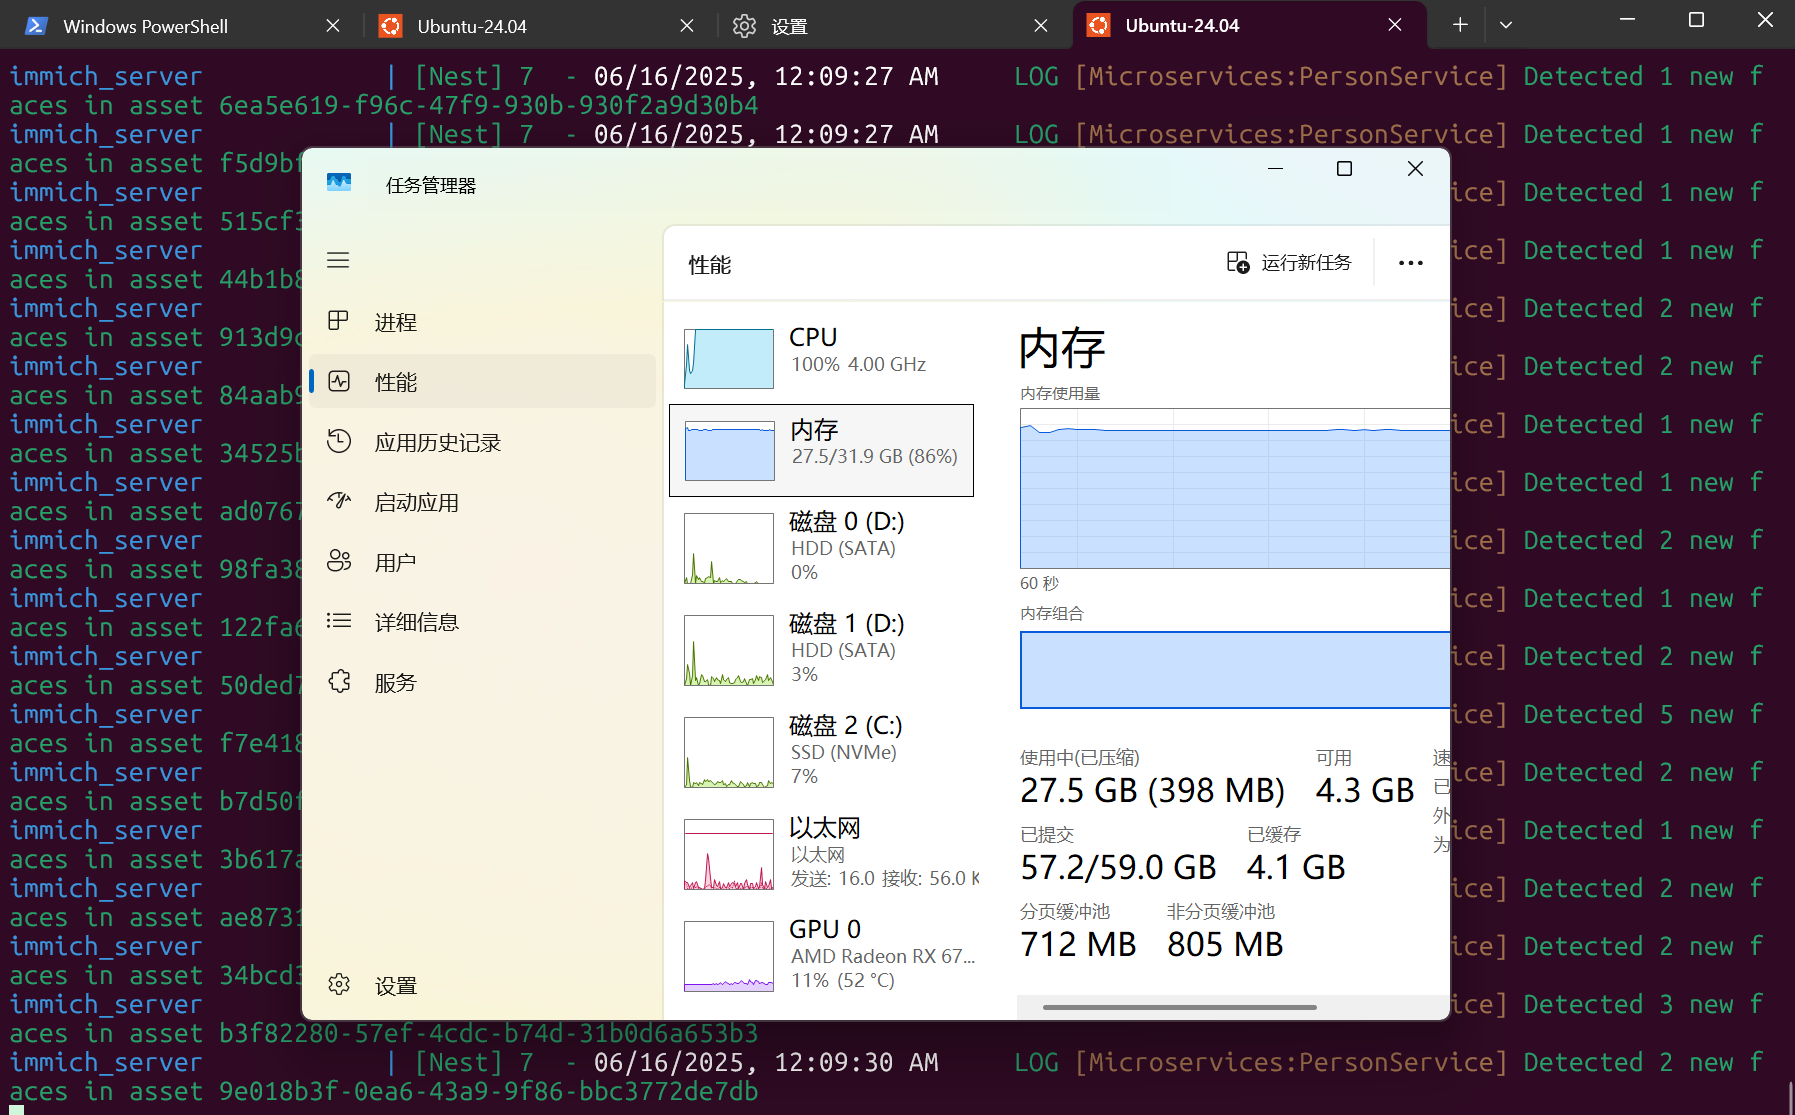Click the 805 MB non-paged pool value
1795x1115 pixels.
click(x=1225, y=944)
